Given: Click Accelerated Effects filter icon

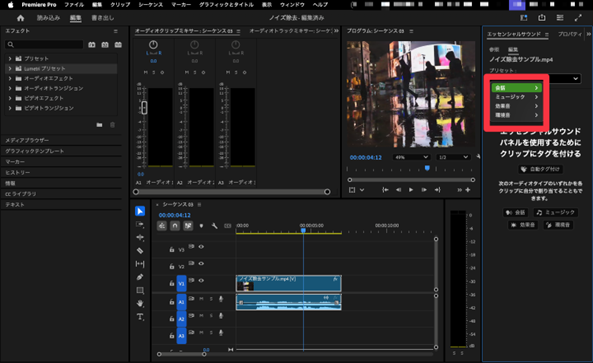Looking at the screenshot, I should point(92,45).
